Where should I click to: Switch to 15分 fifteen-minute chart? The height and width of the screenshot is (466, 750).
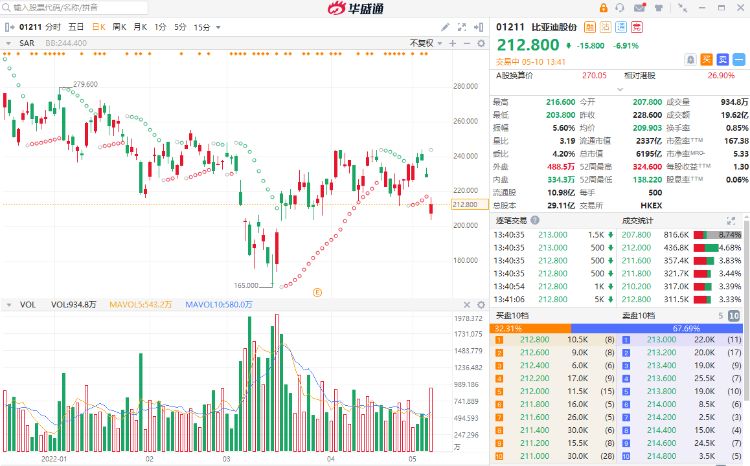[x=202, y=27]
